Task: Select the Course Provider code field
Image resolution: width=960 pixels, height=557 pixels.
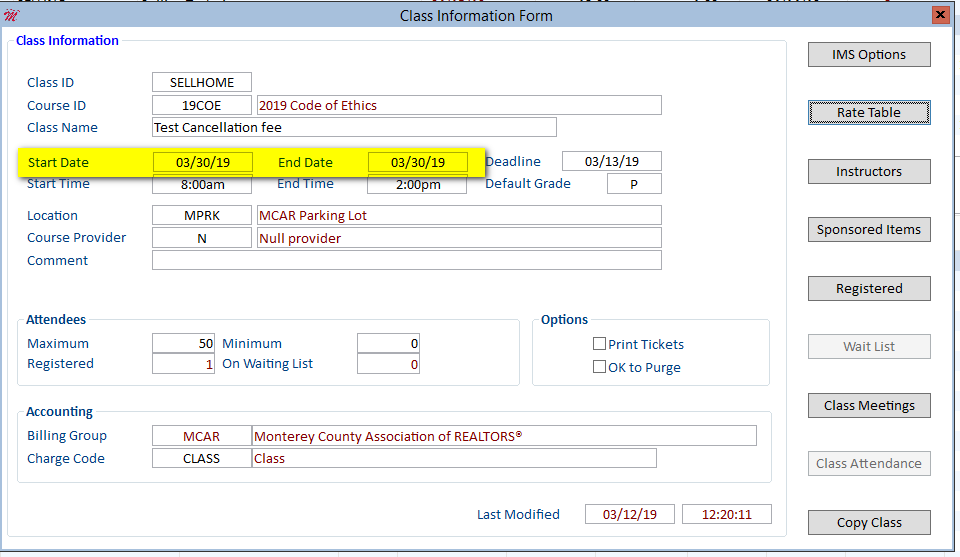Action: point(201,238)
